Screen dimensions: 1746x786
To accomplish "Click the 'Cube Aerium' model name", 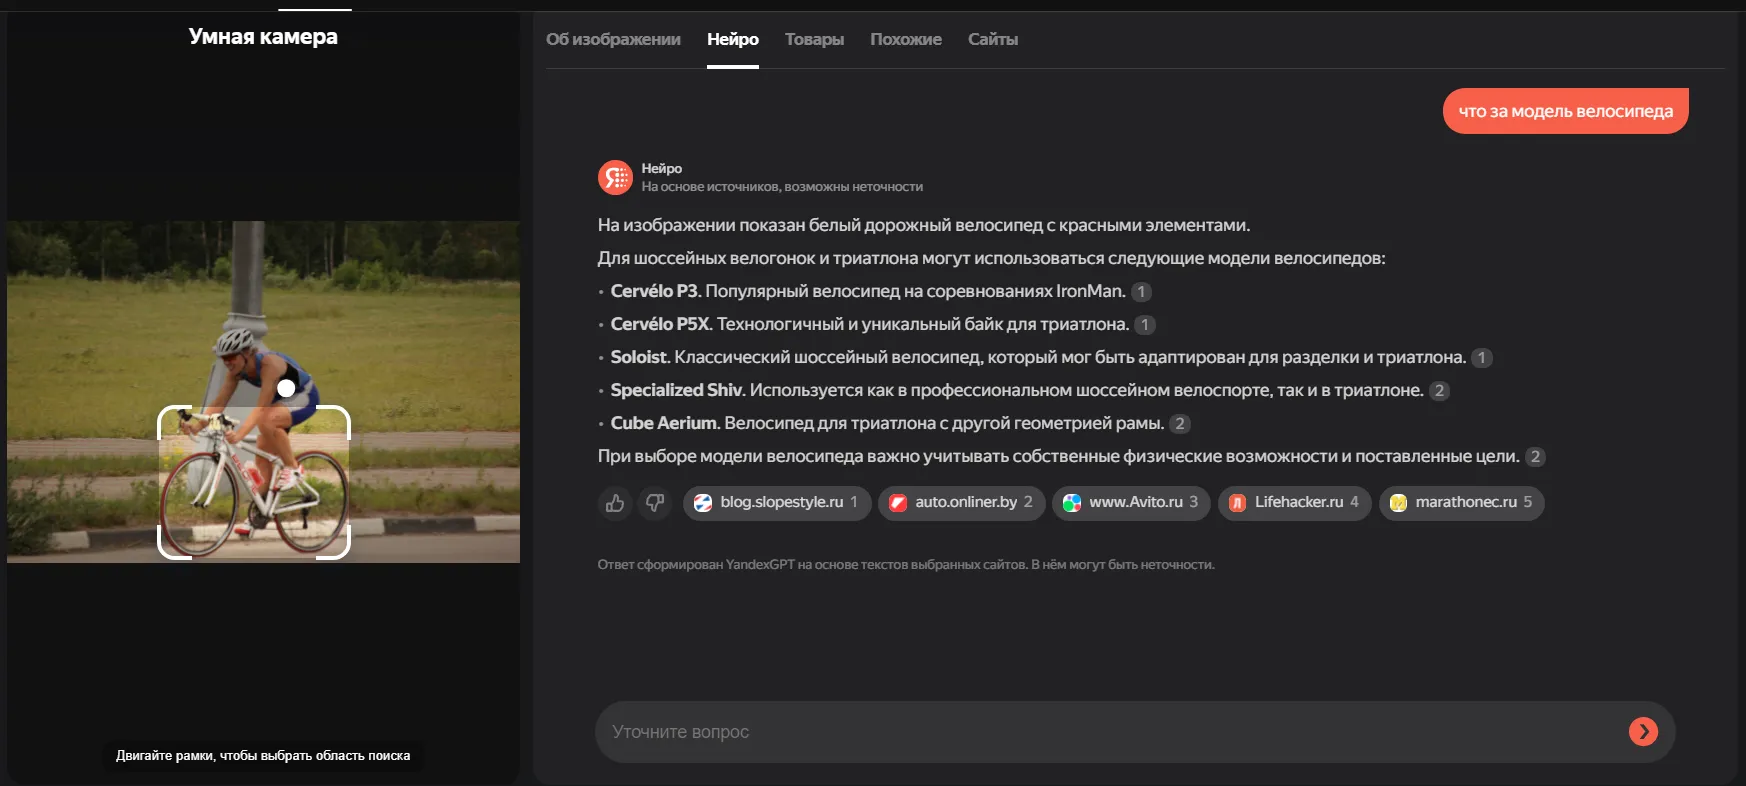I will point(664,423).
